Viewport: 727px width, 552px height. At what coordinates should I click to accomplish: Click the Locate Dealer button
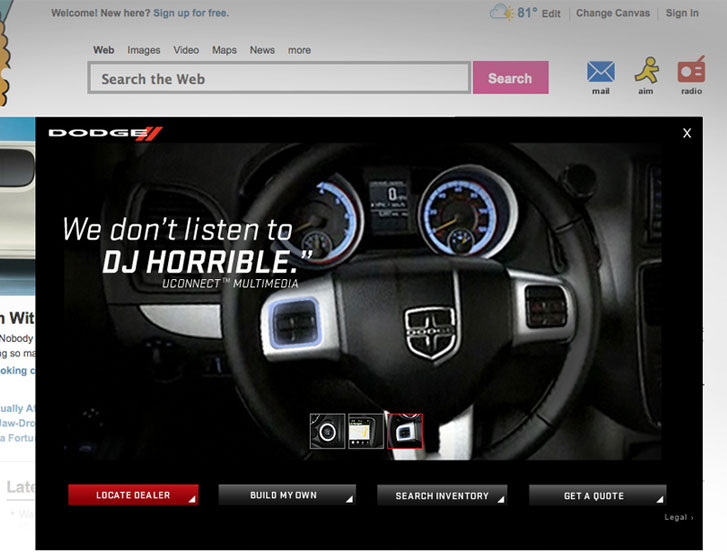(133, 495)
